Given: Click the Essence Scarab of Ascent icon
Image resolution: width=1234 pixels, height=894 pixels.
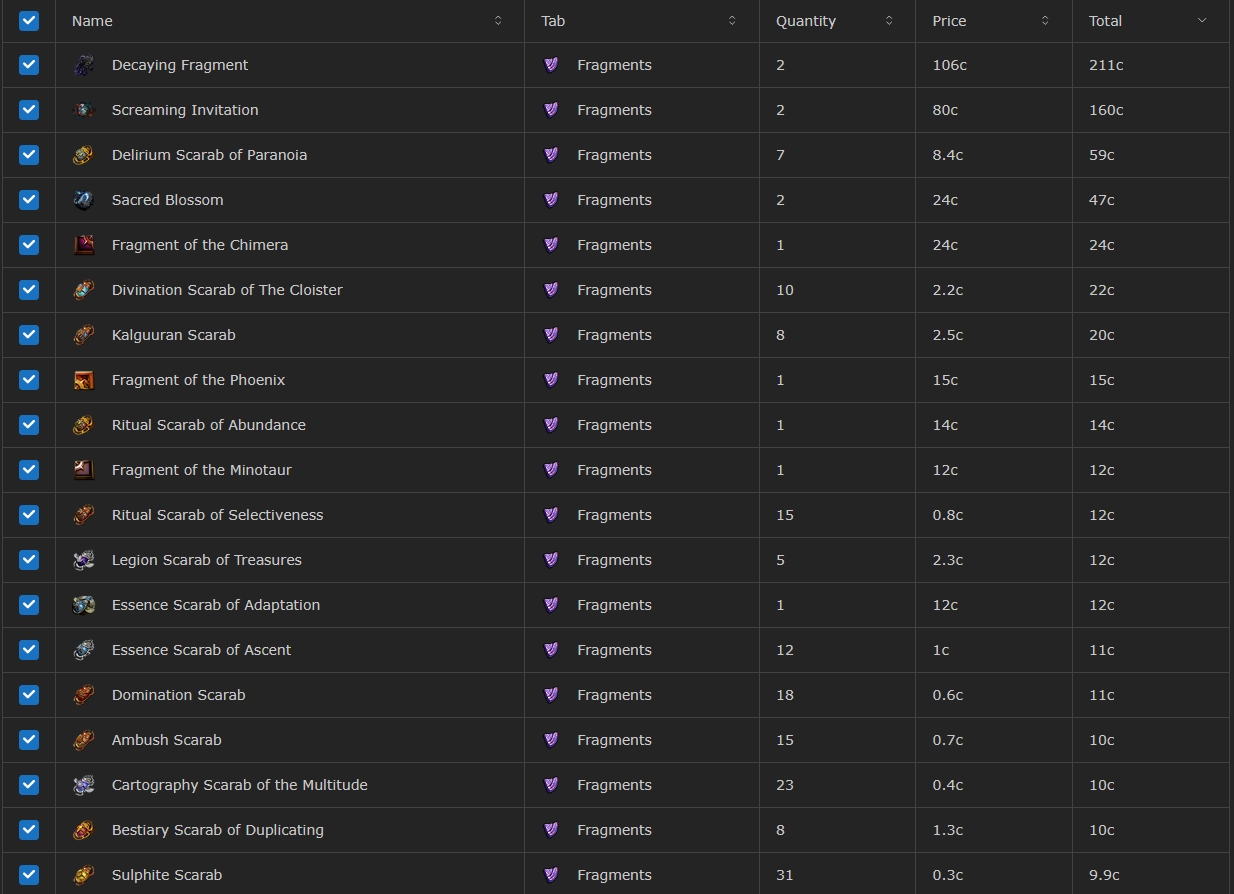Looking at the screenshot, I should [x=84, y=650].
